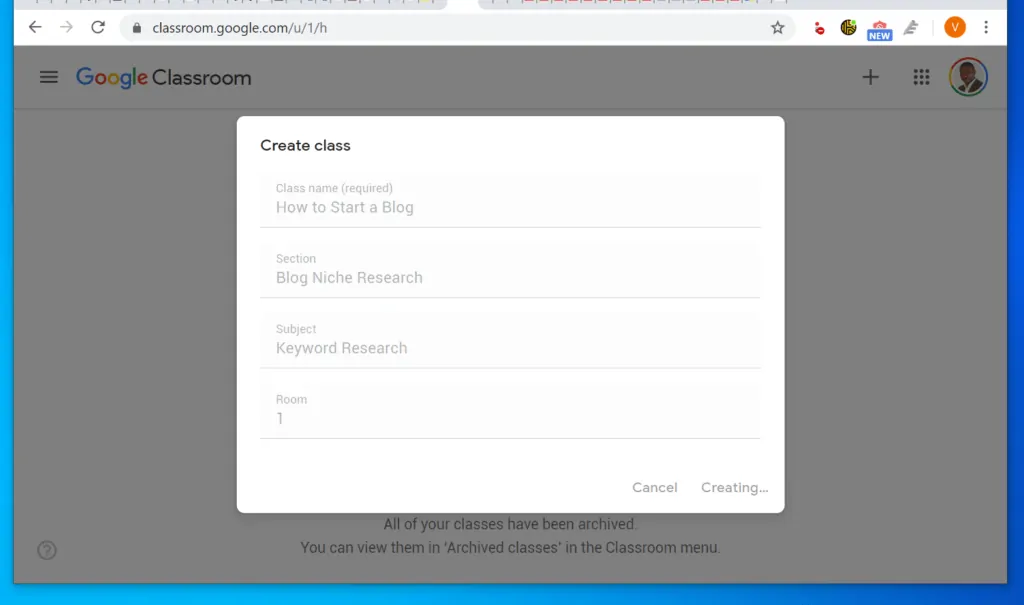This screenshot has height=605, width=1024.
Task: Navigate back with the back arrow
Action: [34, 27]
